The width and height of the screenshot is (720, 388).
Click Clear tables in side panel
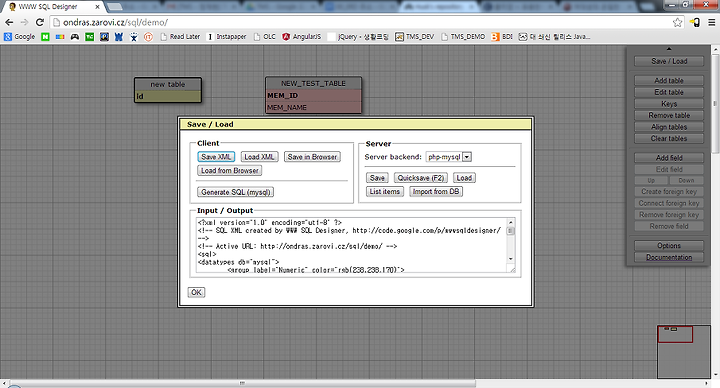pyautogui.click(x=669, y=138)
